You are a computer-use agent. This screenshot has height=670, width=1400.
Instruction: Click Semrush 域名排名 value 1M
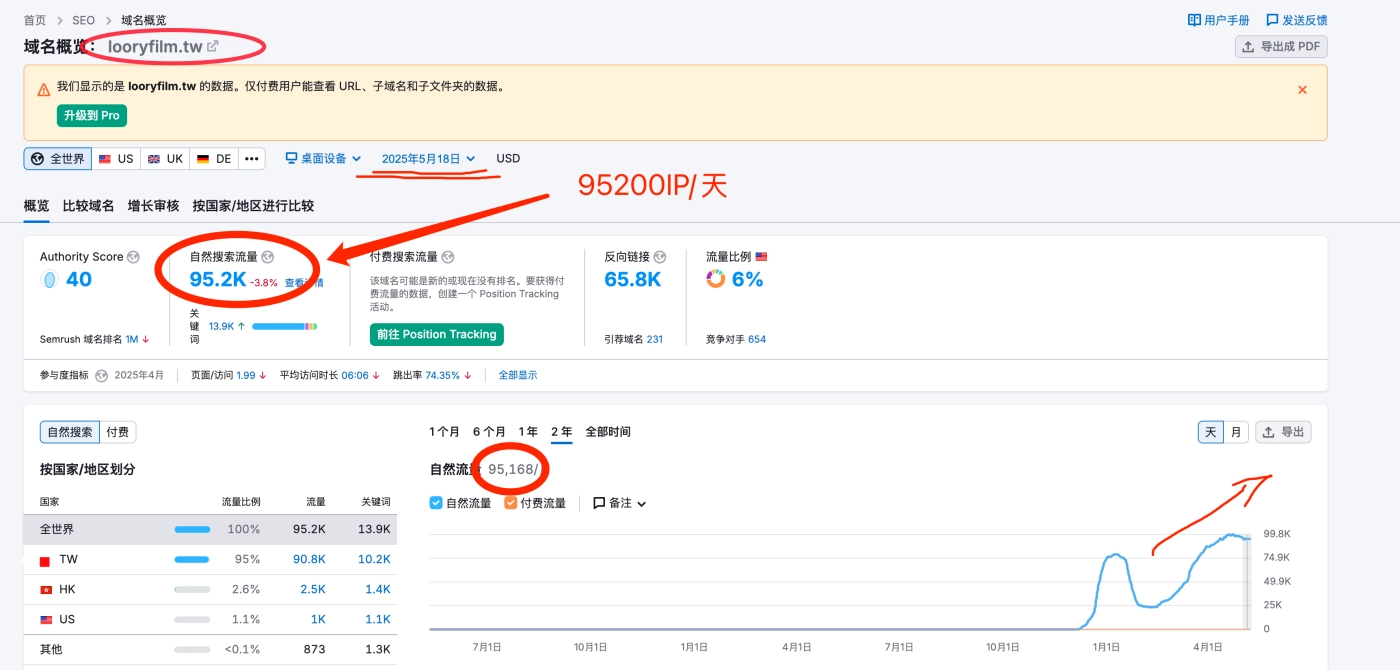[x=132, y=339]
